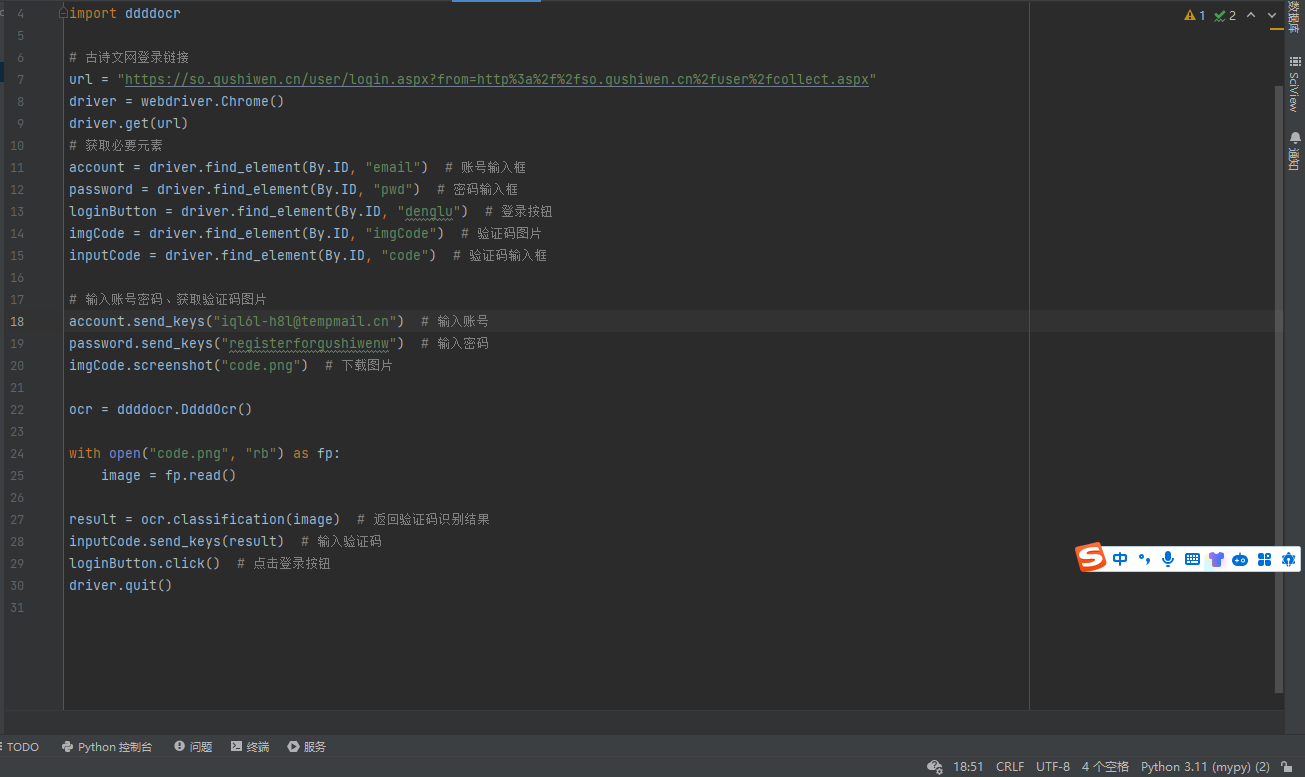Click line number 22 in gutter

pos(17,409)
